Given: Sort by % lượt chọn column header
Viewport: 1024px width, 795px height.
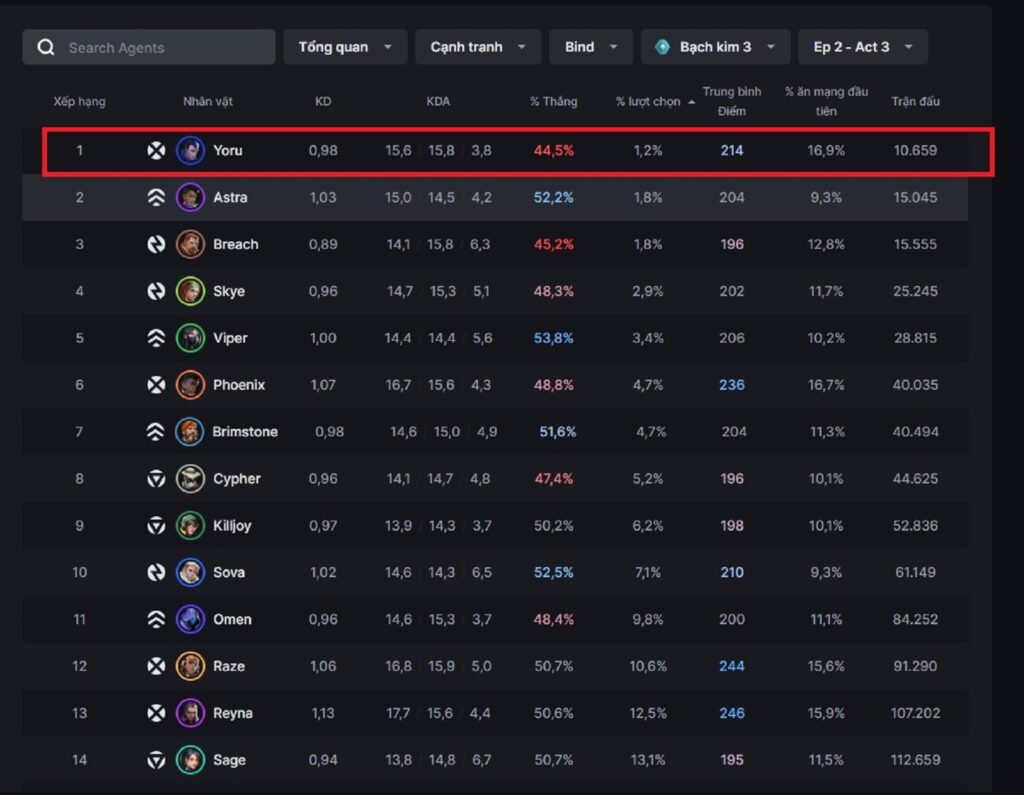Looking at the screenshot, I should coord(648,101).
